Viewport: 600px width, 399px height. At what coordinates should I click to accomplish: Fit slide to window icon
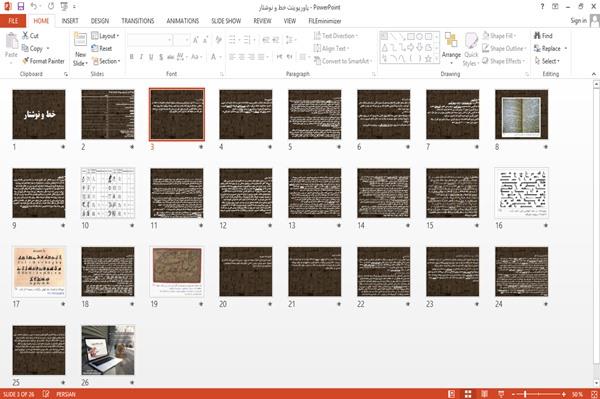[x=594, y=394]
